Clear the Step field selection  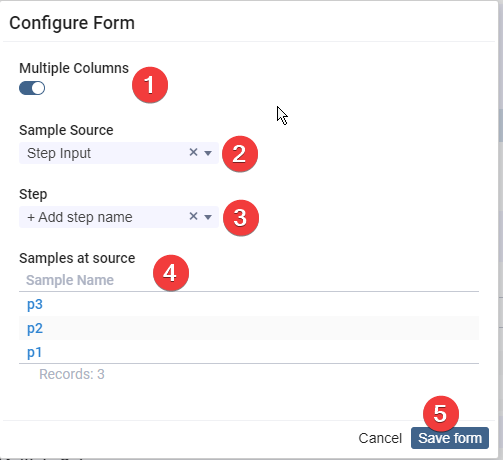point(193,216)
